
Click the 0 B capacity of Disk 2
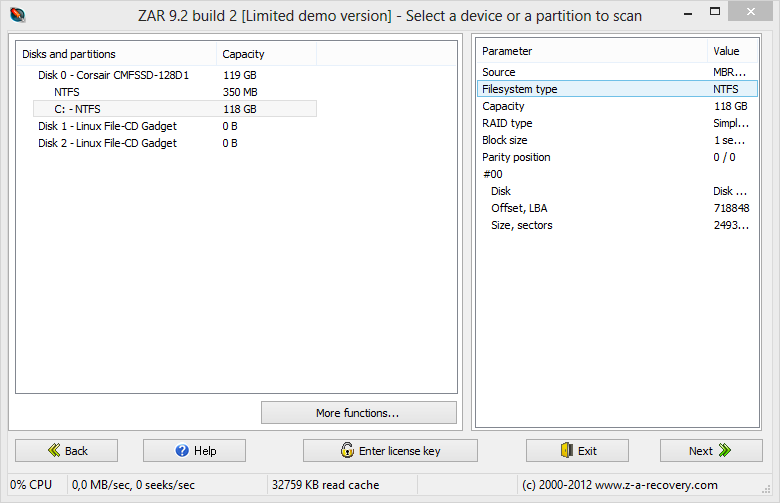(x=230, y=143)
